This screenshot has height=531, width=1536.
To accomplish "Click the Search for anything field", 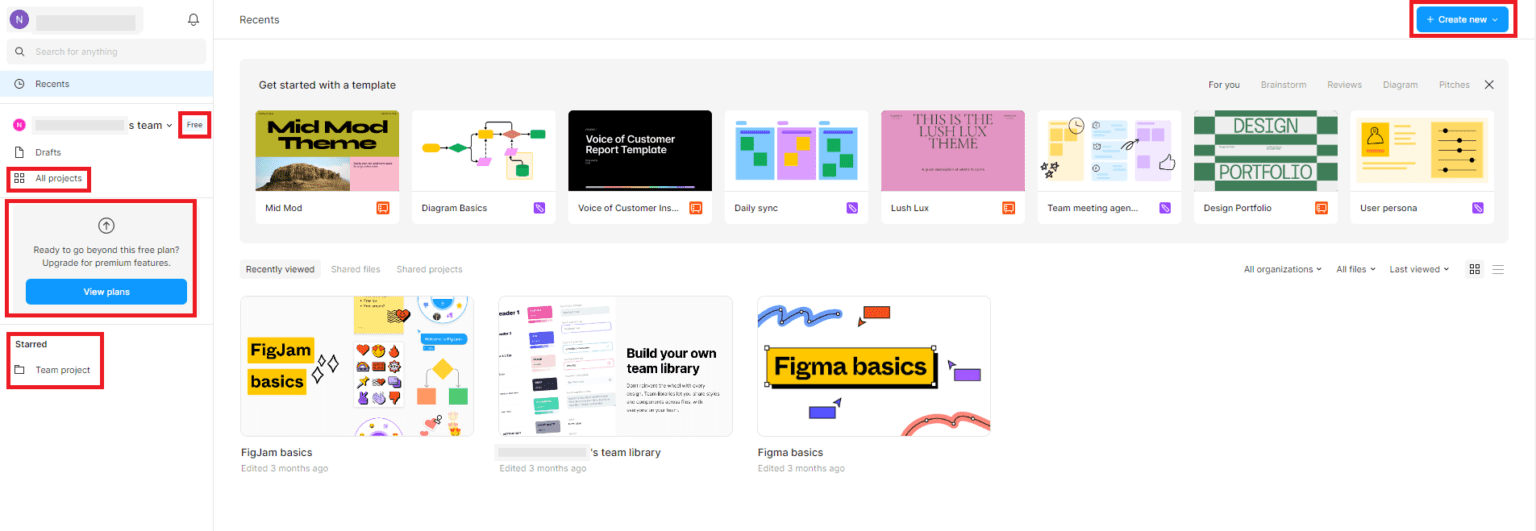I will 106,52.
